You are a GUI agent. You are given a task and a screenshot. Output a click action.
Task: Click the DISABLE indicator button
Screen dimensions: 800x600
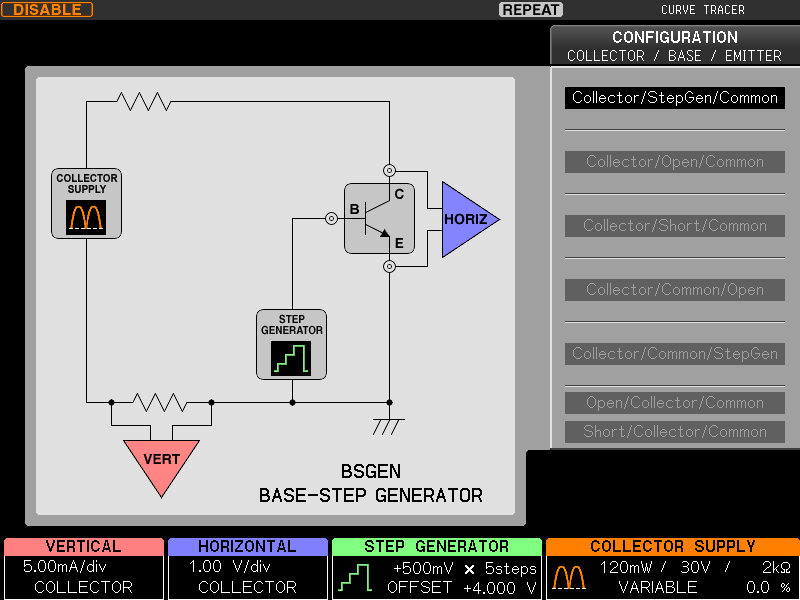point(47,10)
